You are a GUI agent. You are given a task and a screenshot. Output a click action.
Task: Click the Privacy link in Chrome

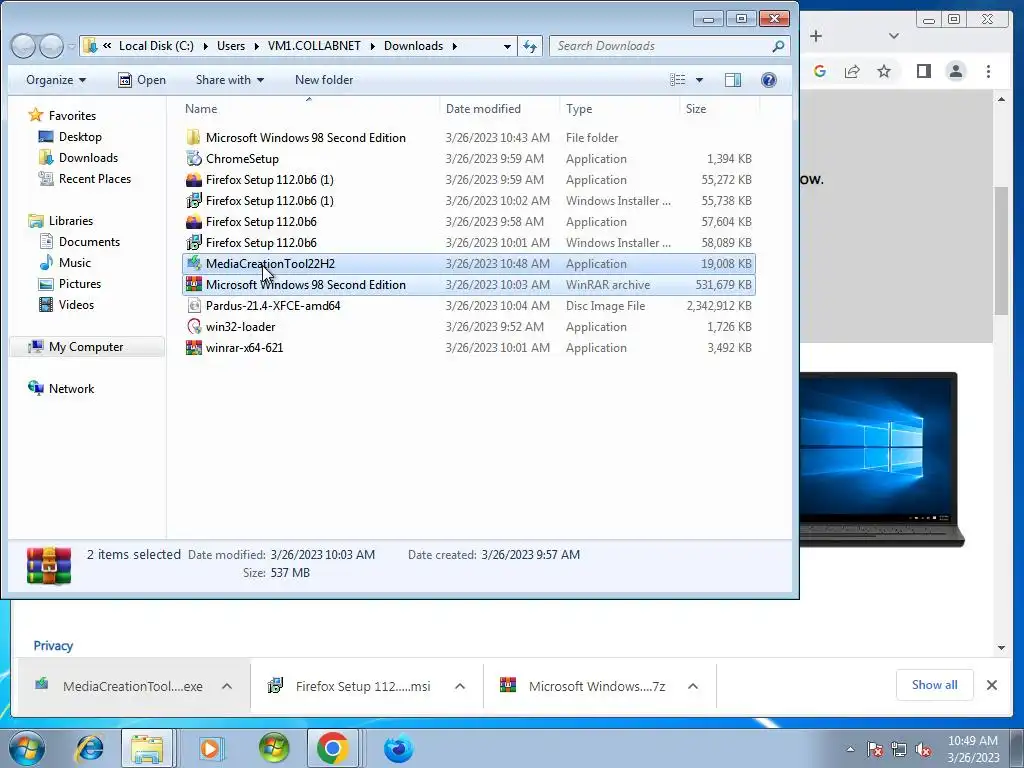[x=54, y=646]
